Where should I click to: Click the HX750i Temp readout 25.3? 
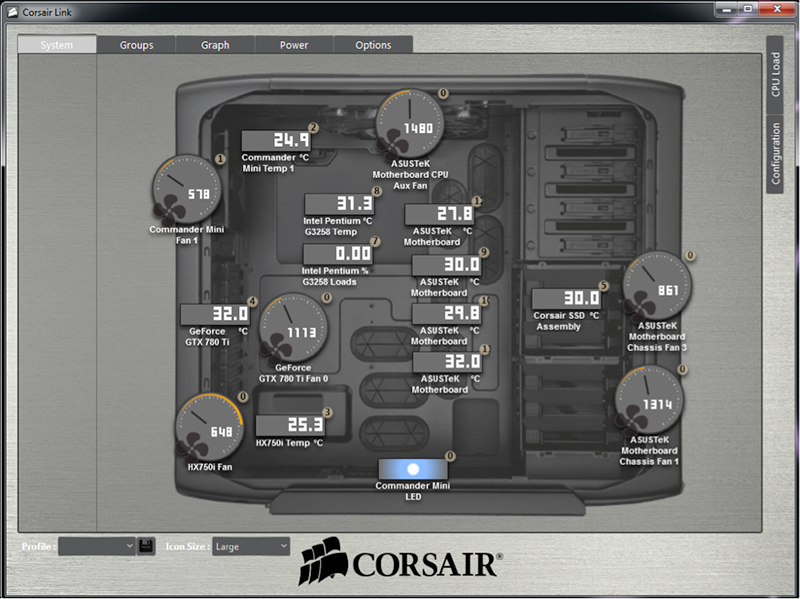click(291, 425)
